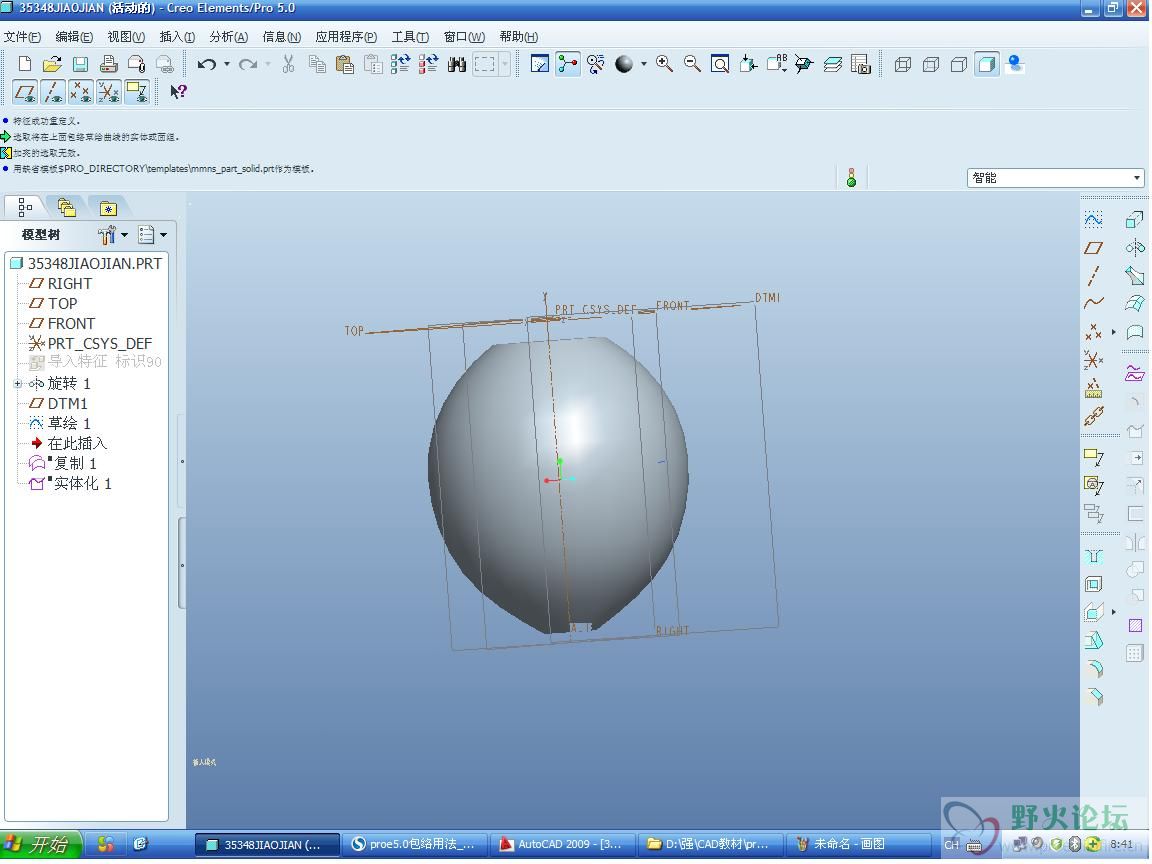This screenshot has width=1152, height=864.
Task: Click the Repaint screen icon
Action: 540,65
